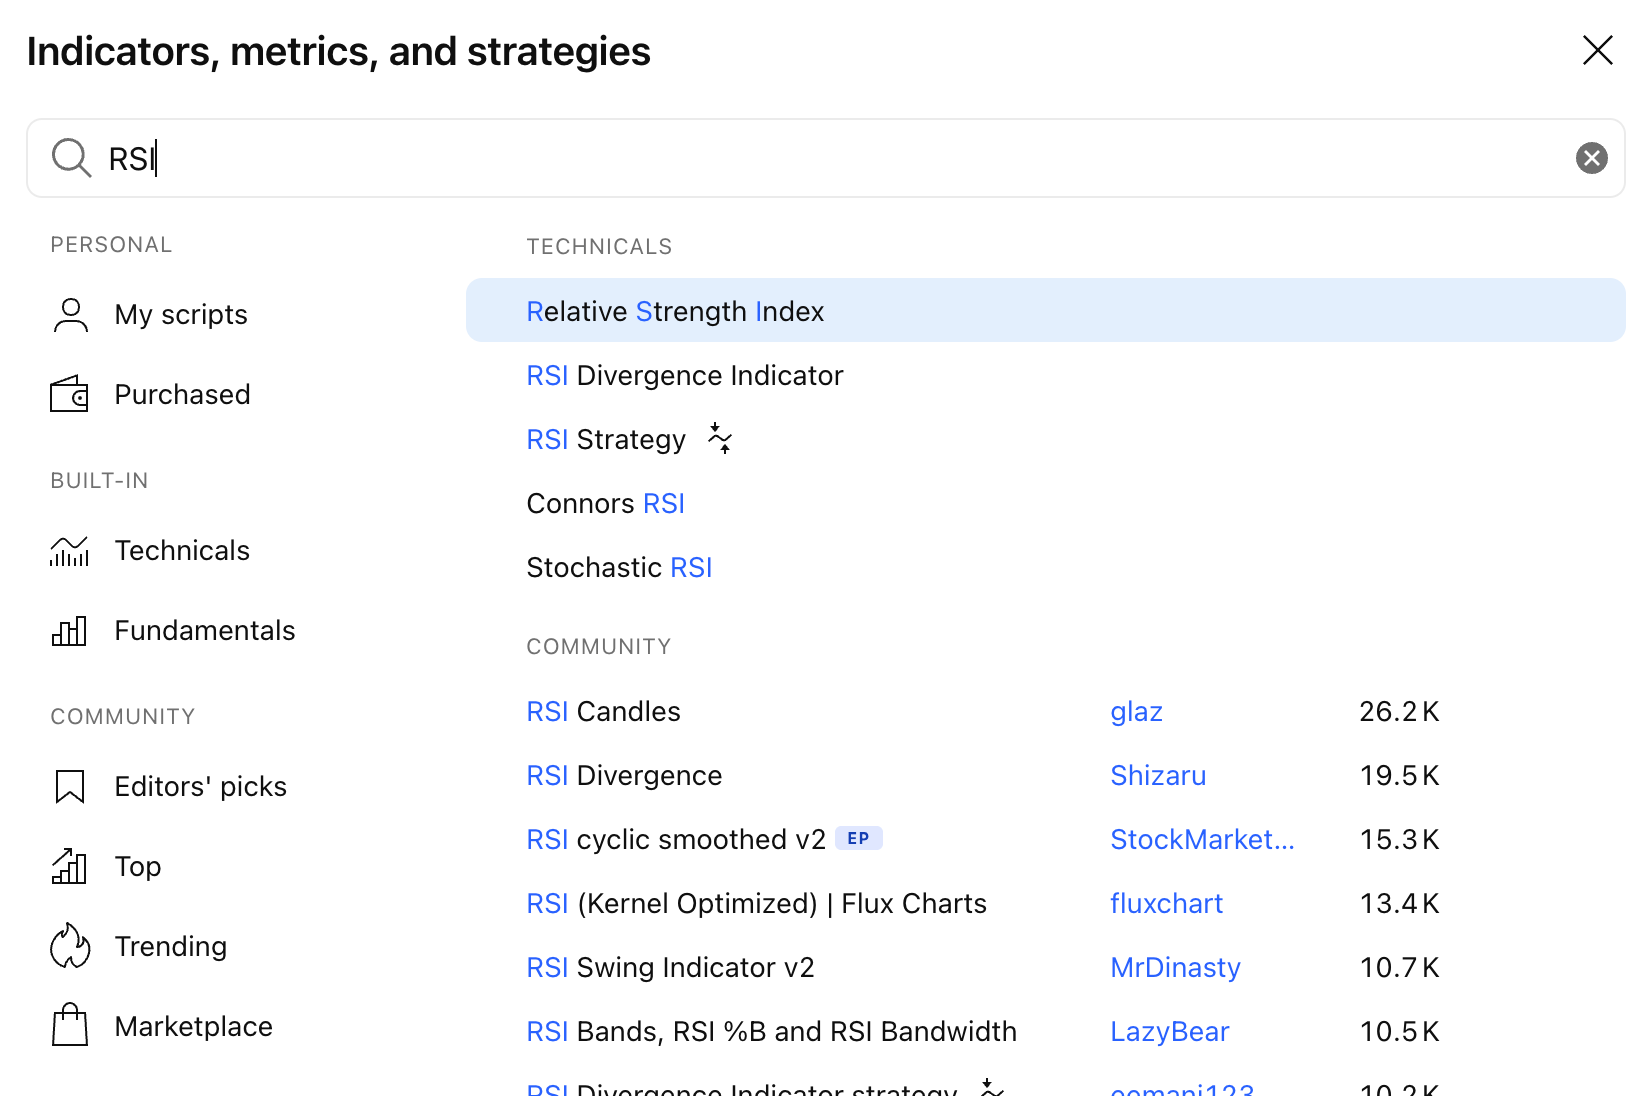Screen dimensions: 1652x1096
Task: Open author LazyBear profile
Action: pyautogui.click(x=1169, y=1031)
